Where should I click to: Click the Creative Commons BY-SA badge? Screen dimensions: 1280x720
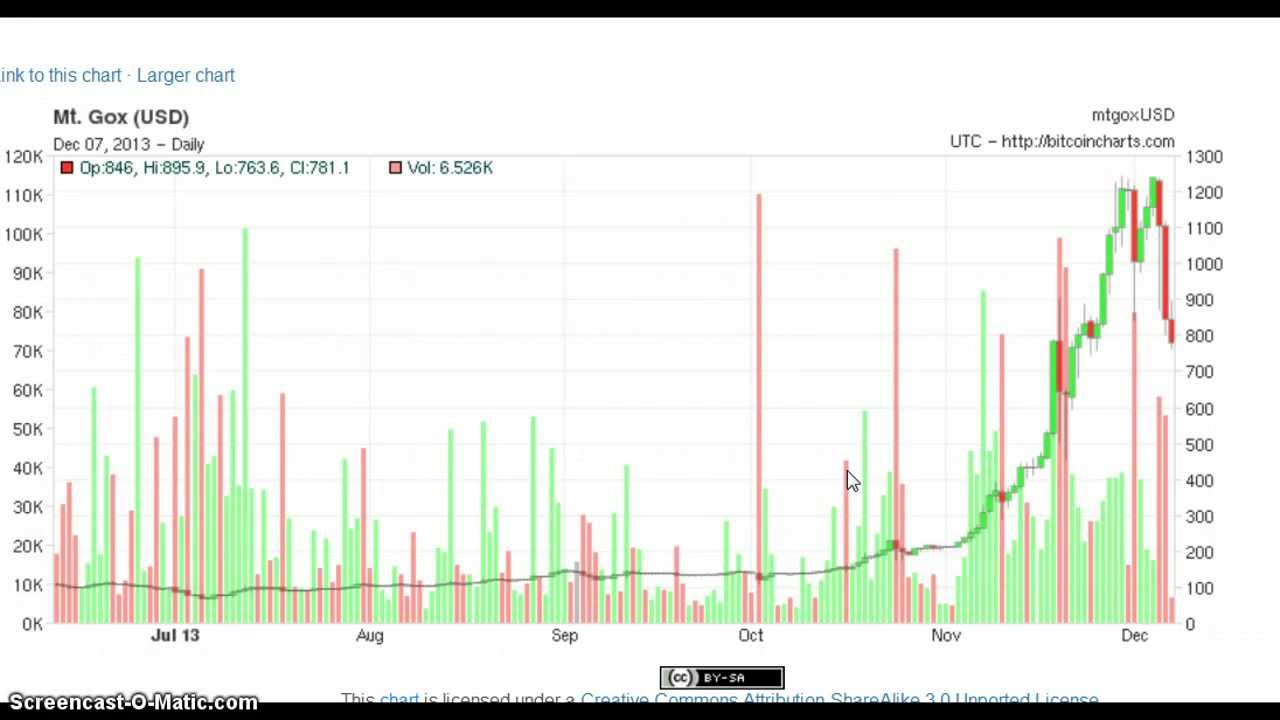[721, 678]
